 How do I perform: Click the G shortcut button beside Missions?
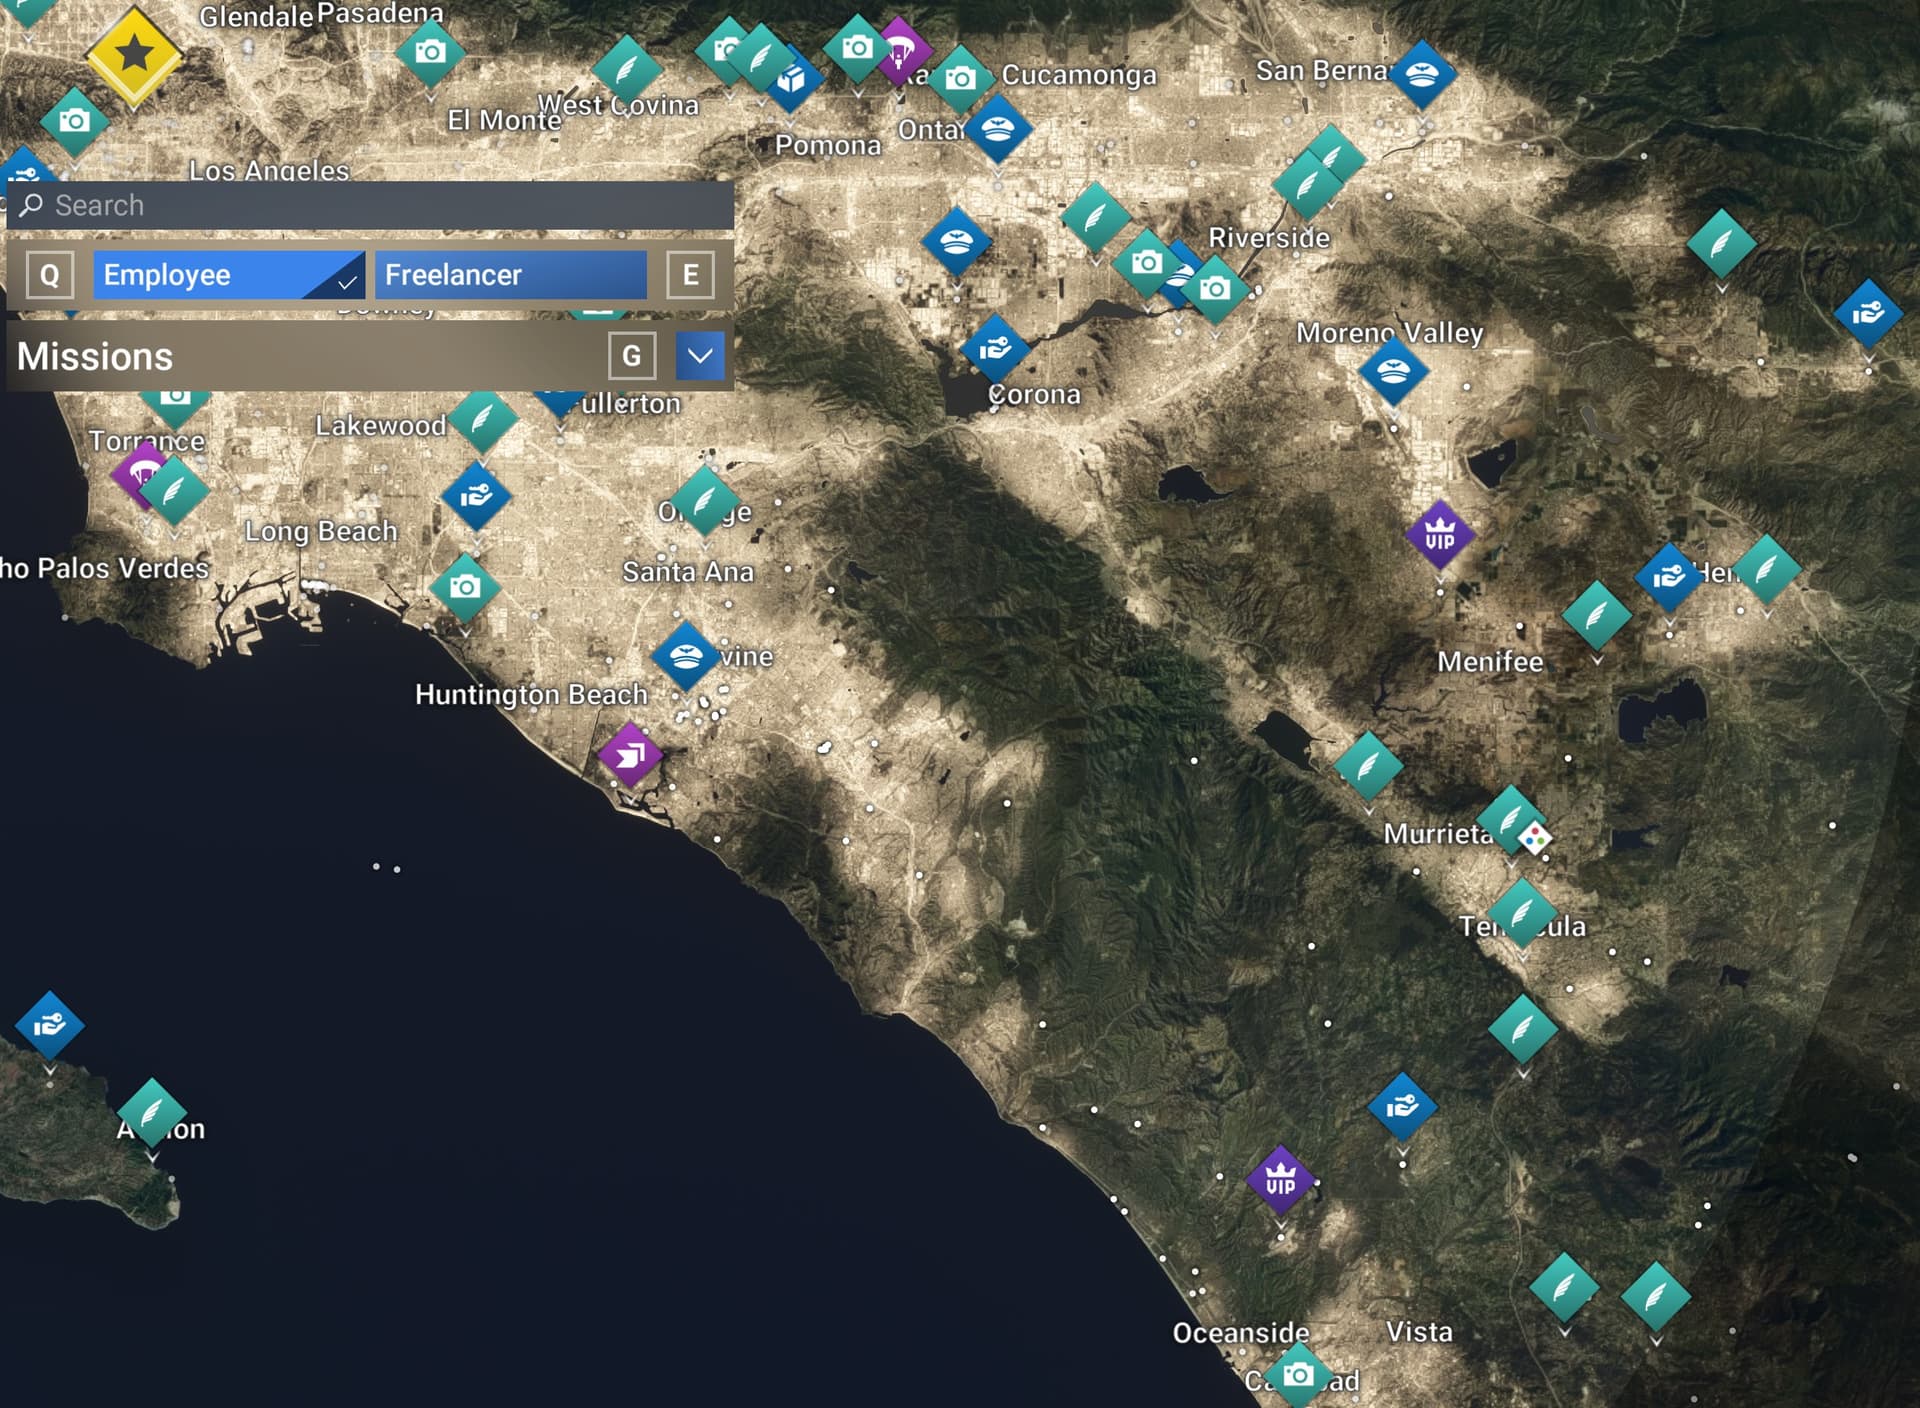point(631,356)
